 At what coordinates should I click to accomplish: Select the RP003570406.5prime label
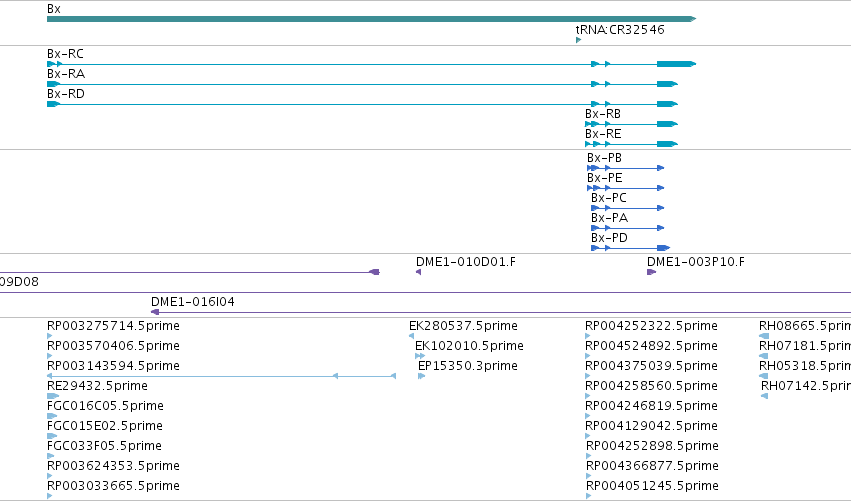pos(113,346)
